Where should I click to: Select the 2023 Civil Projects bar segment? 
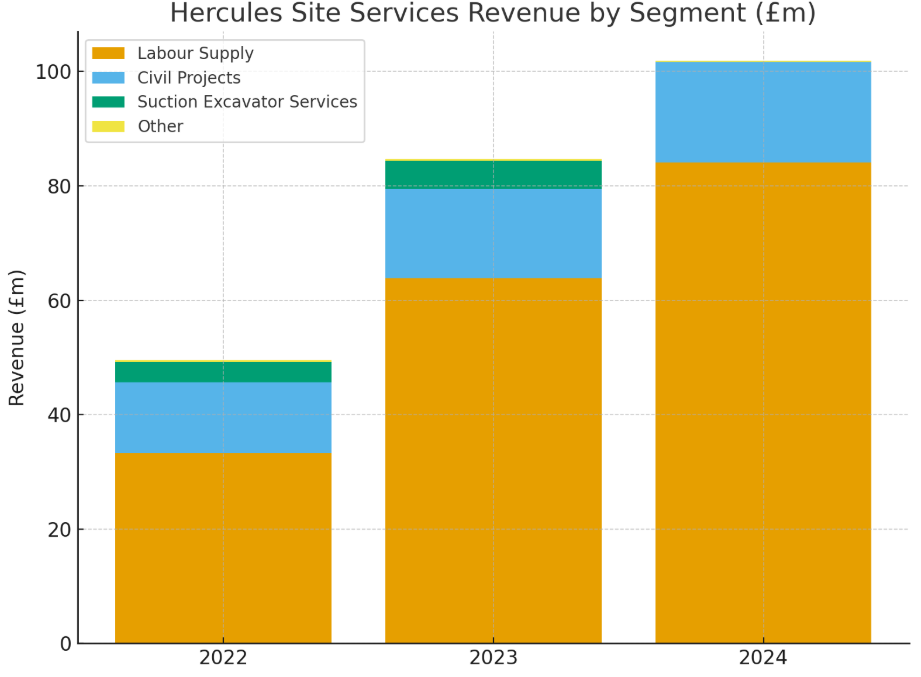[493, 233]
